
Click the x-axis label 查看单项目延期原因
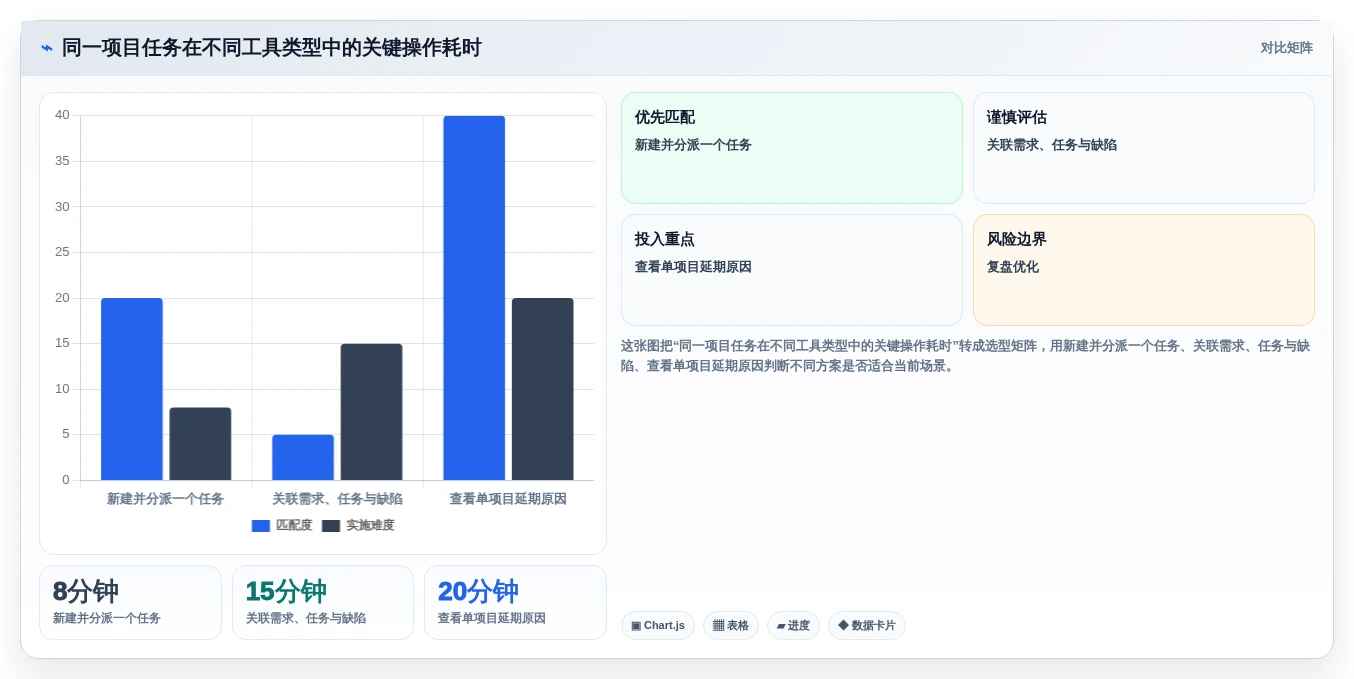click(x=508, y=499)
